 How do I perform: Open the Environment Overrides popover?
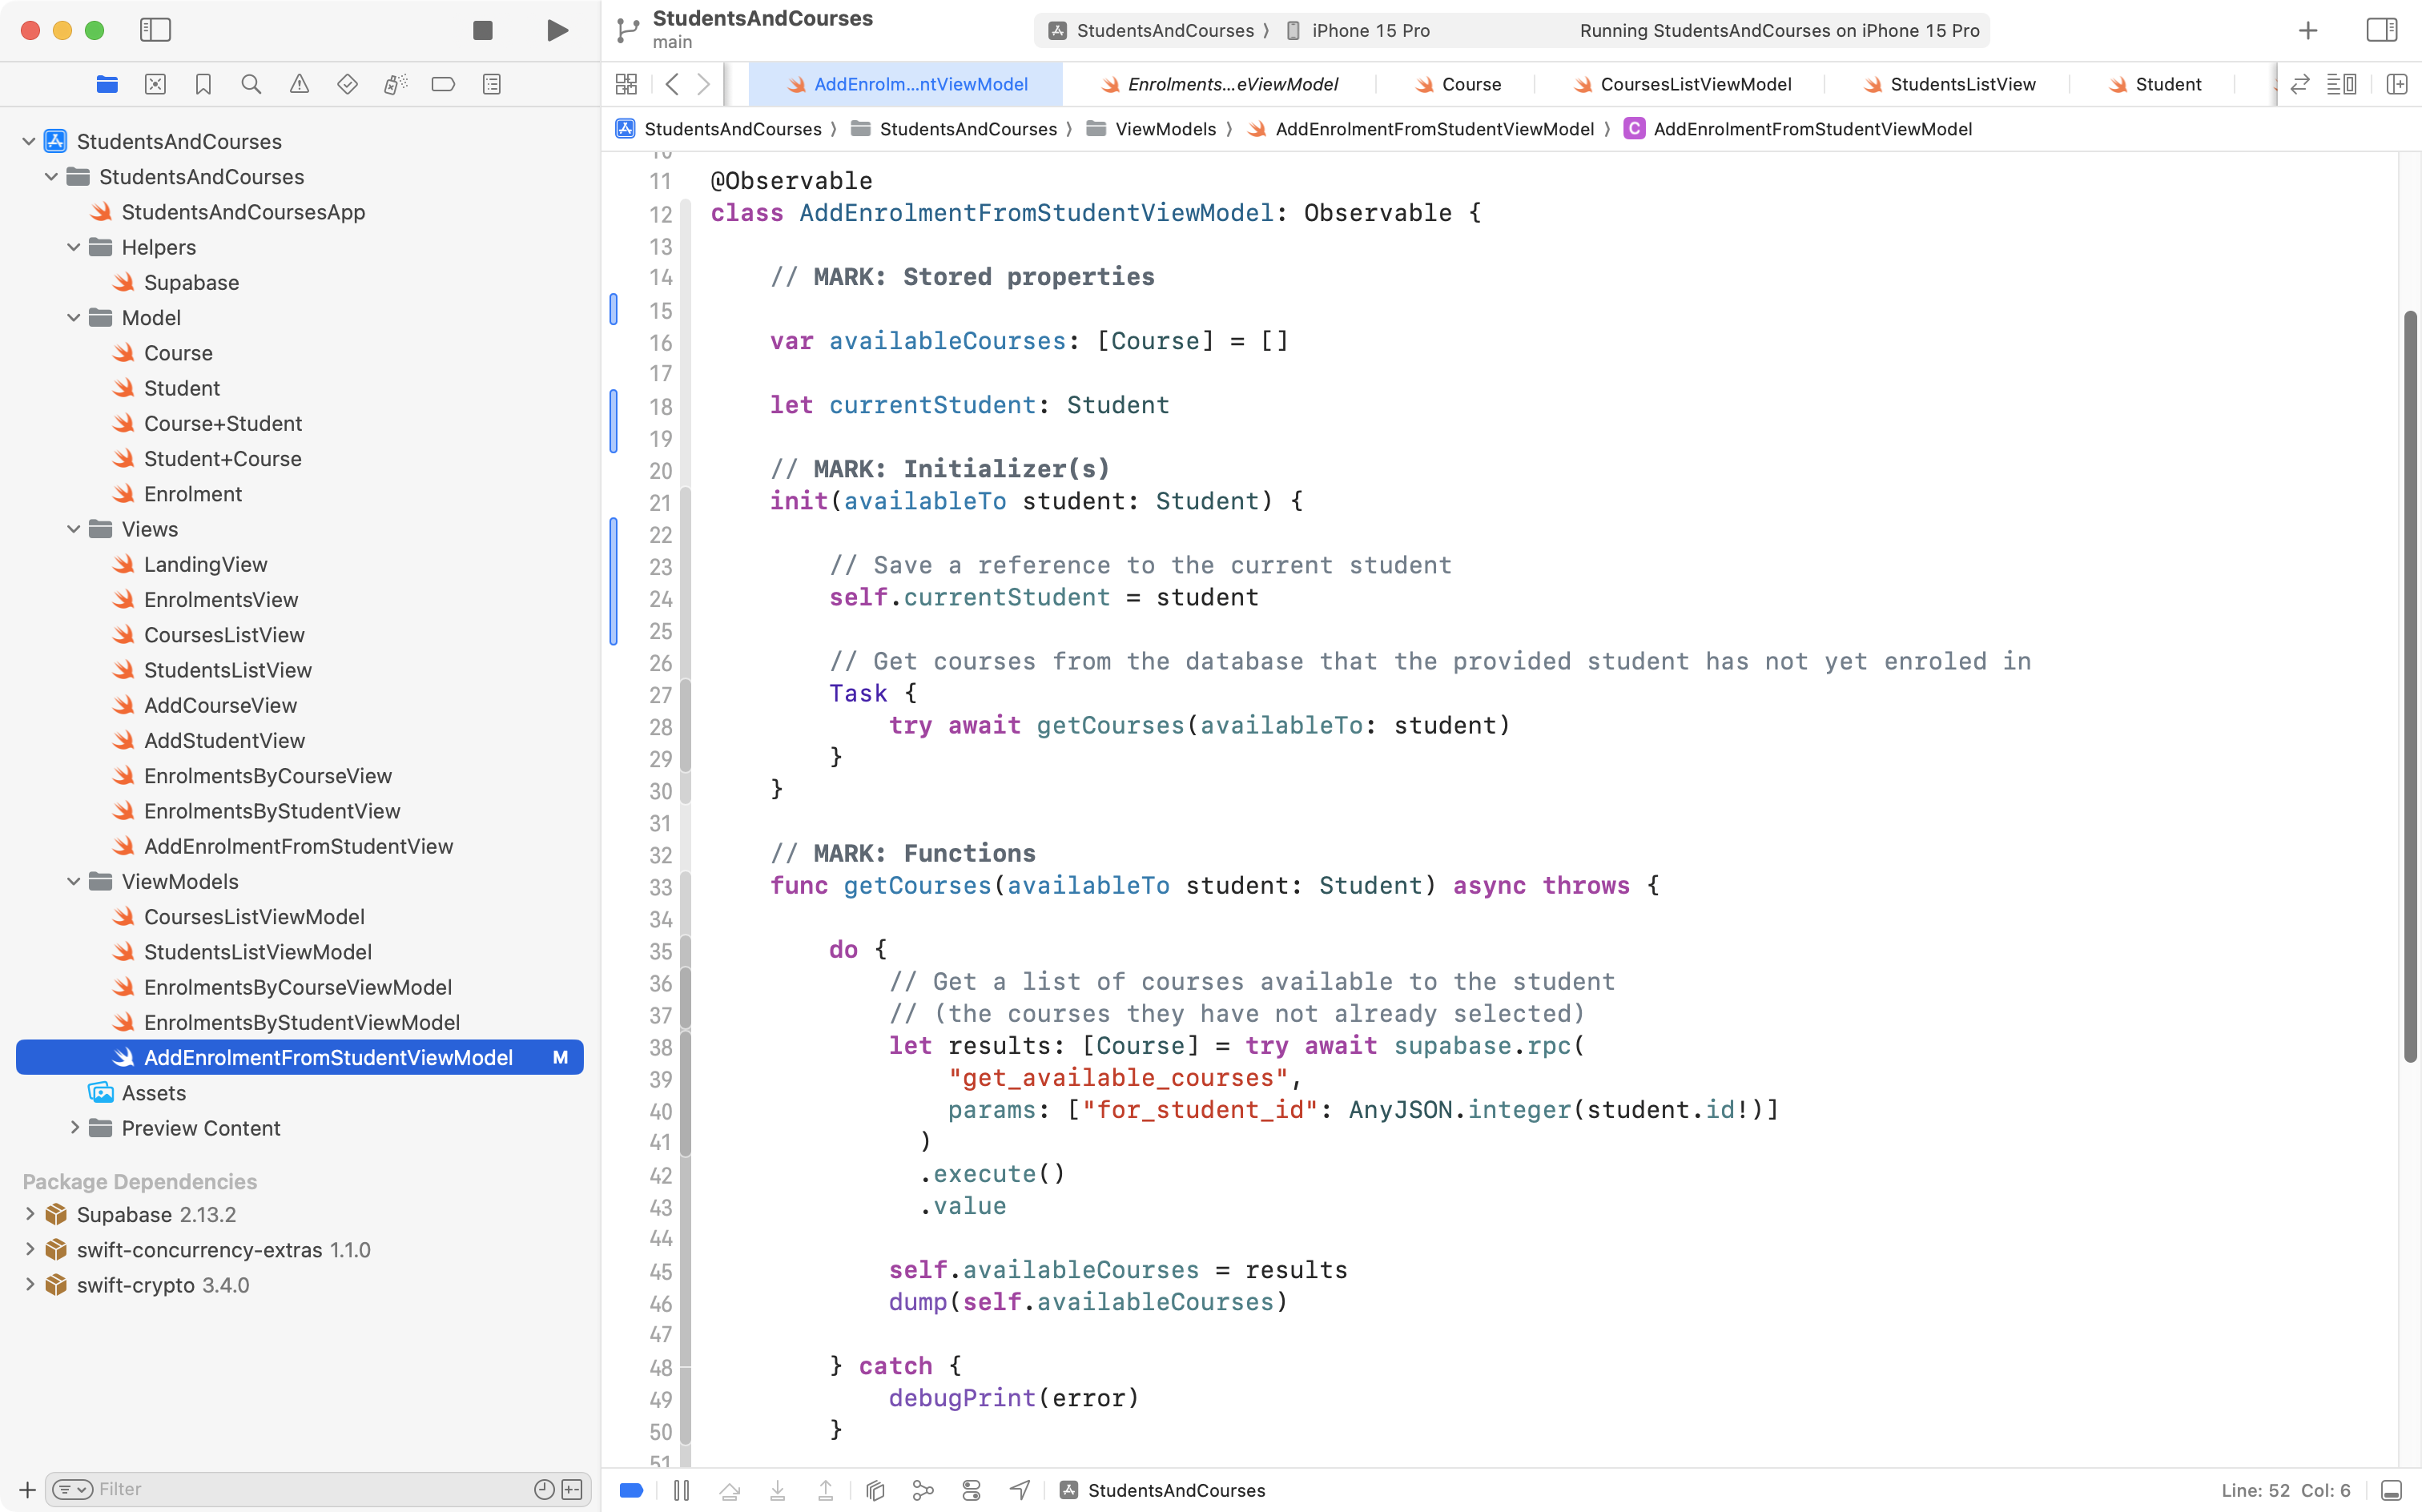click(971, 1490)
